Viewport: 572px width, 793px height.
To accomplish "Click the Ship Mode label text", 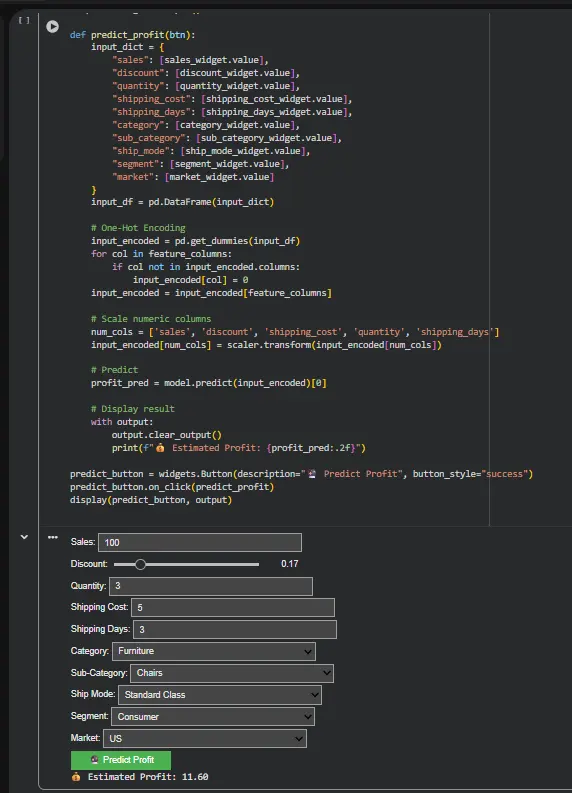I will click(x=93, y=694).
